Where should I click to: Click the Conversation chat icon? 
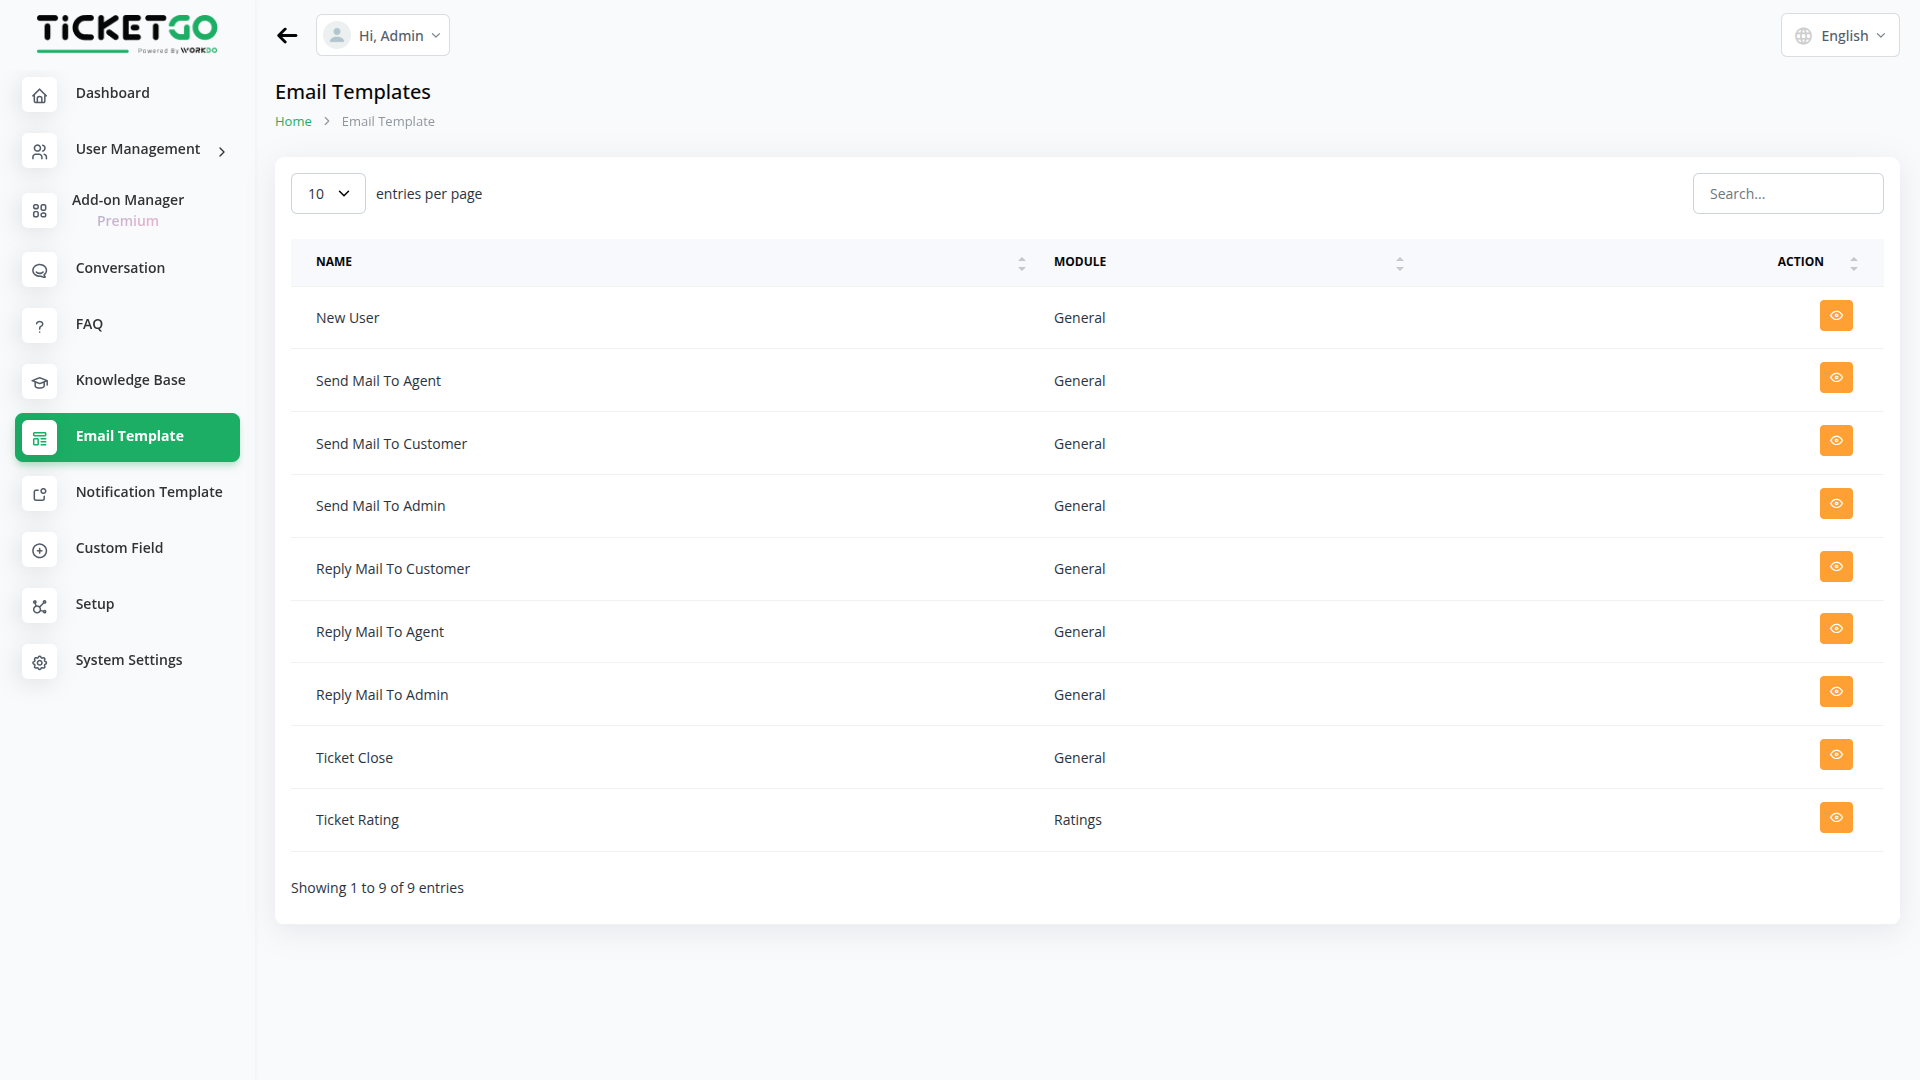tap(40, 271)
